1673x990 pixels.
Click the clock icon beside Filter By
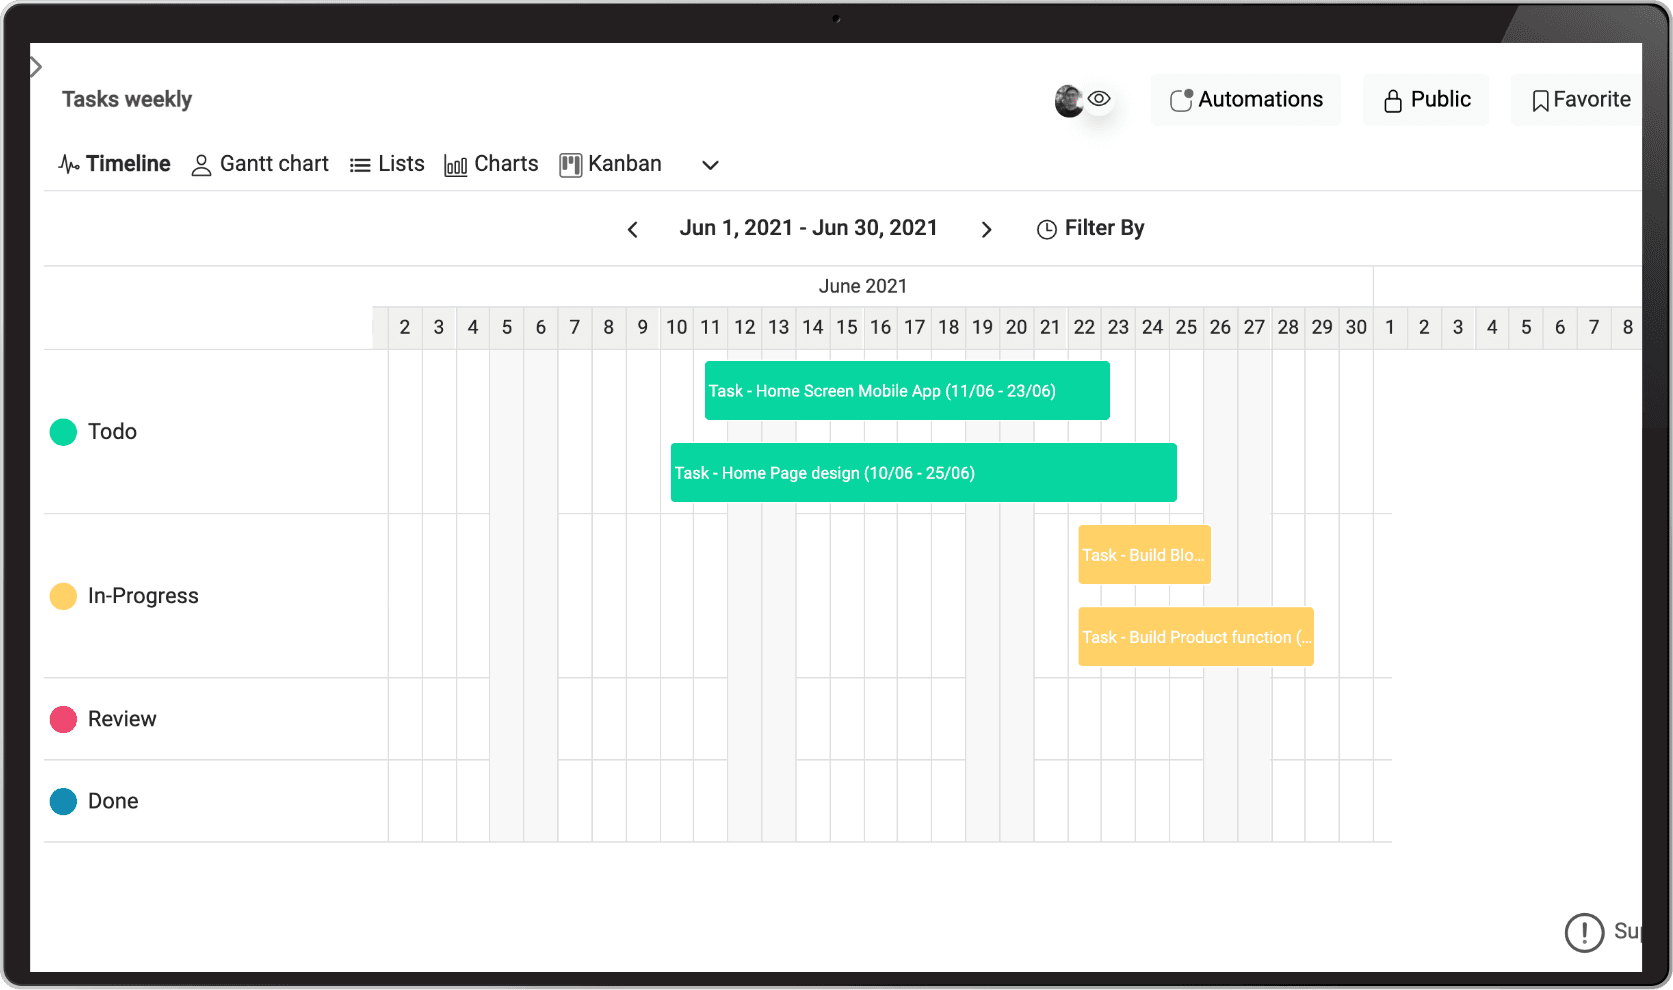(1047, 230)
